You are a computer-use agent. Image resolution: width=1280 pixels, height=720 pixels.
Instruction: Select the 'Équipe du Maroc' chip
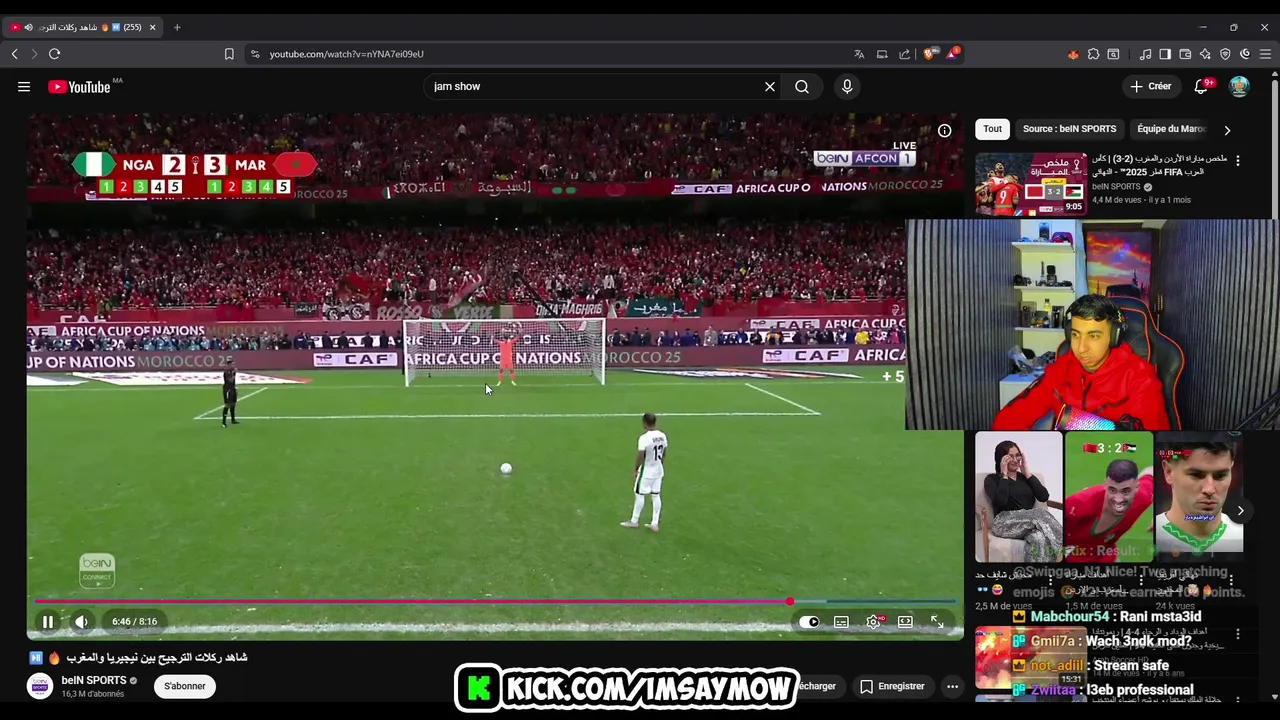pos(1171,129)
